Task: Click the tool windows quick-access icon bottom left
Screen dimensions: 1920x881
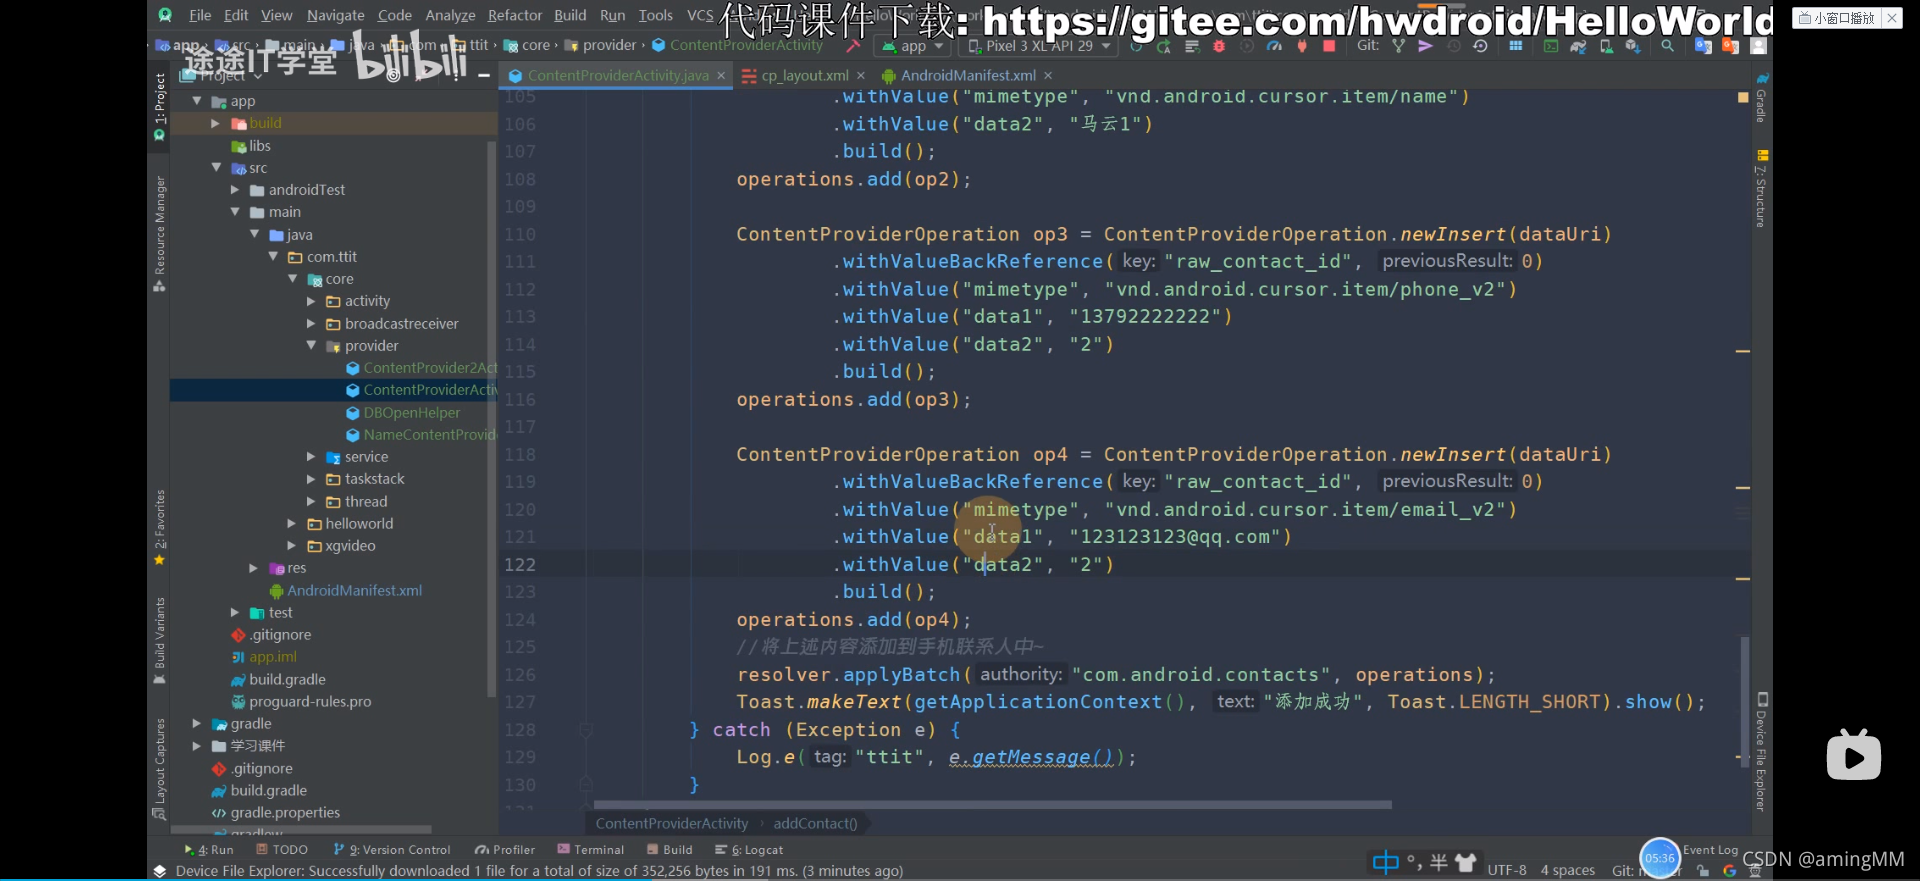Action: coord(159,871)
